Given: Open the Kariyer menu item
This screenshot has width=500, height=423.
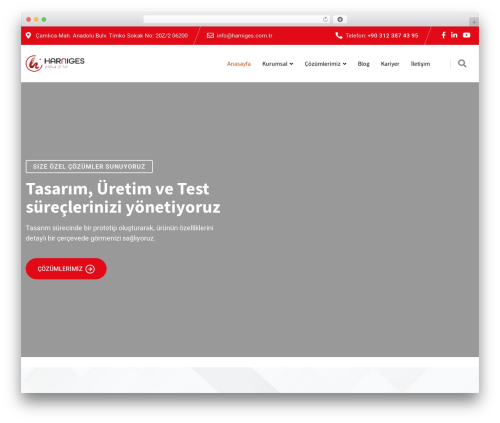Looking at the screenshot, I should [x=390, y=64].
